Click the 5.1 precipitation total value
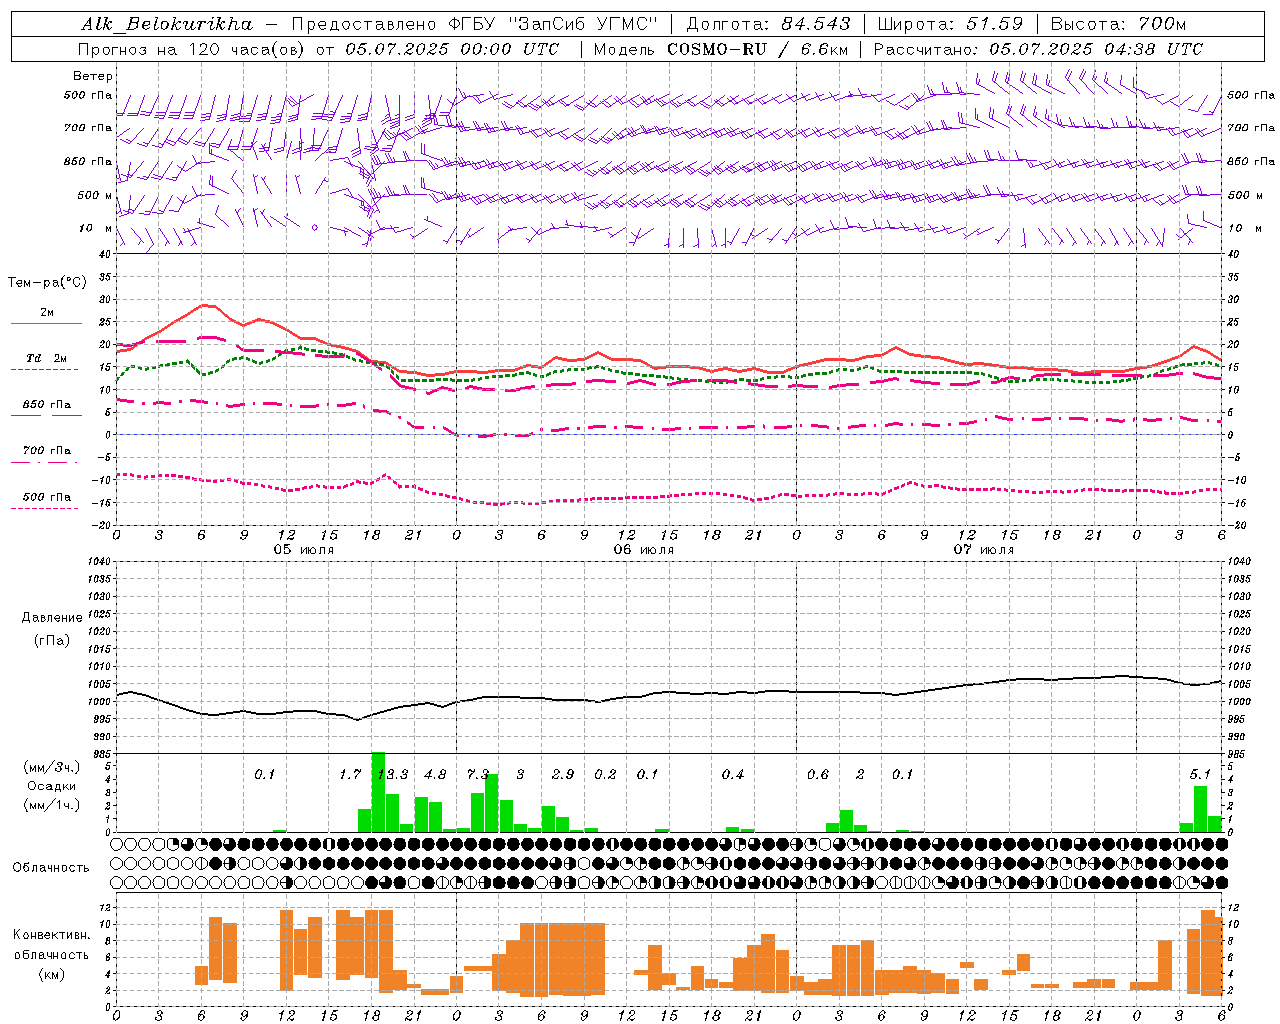Screen dimensions: 1280x1024 (1200, 774)
